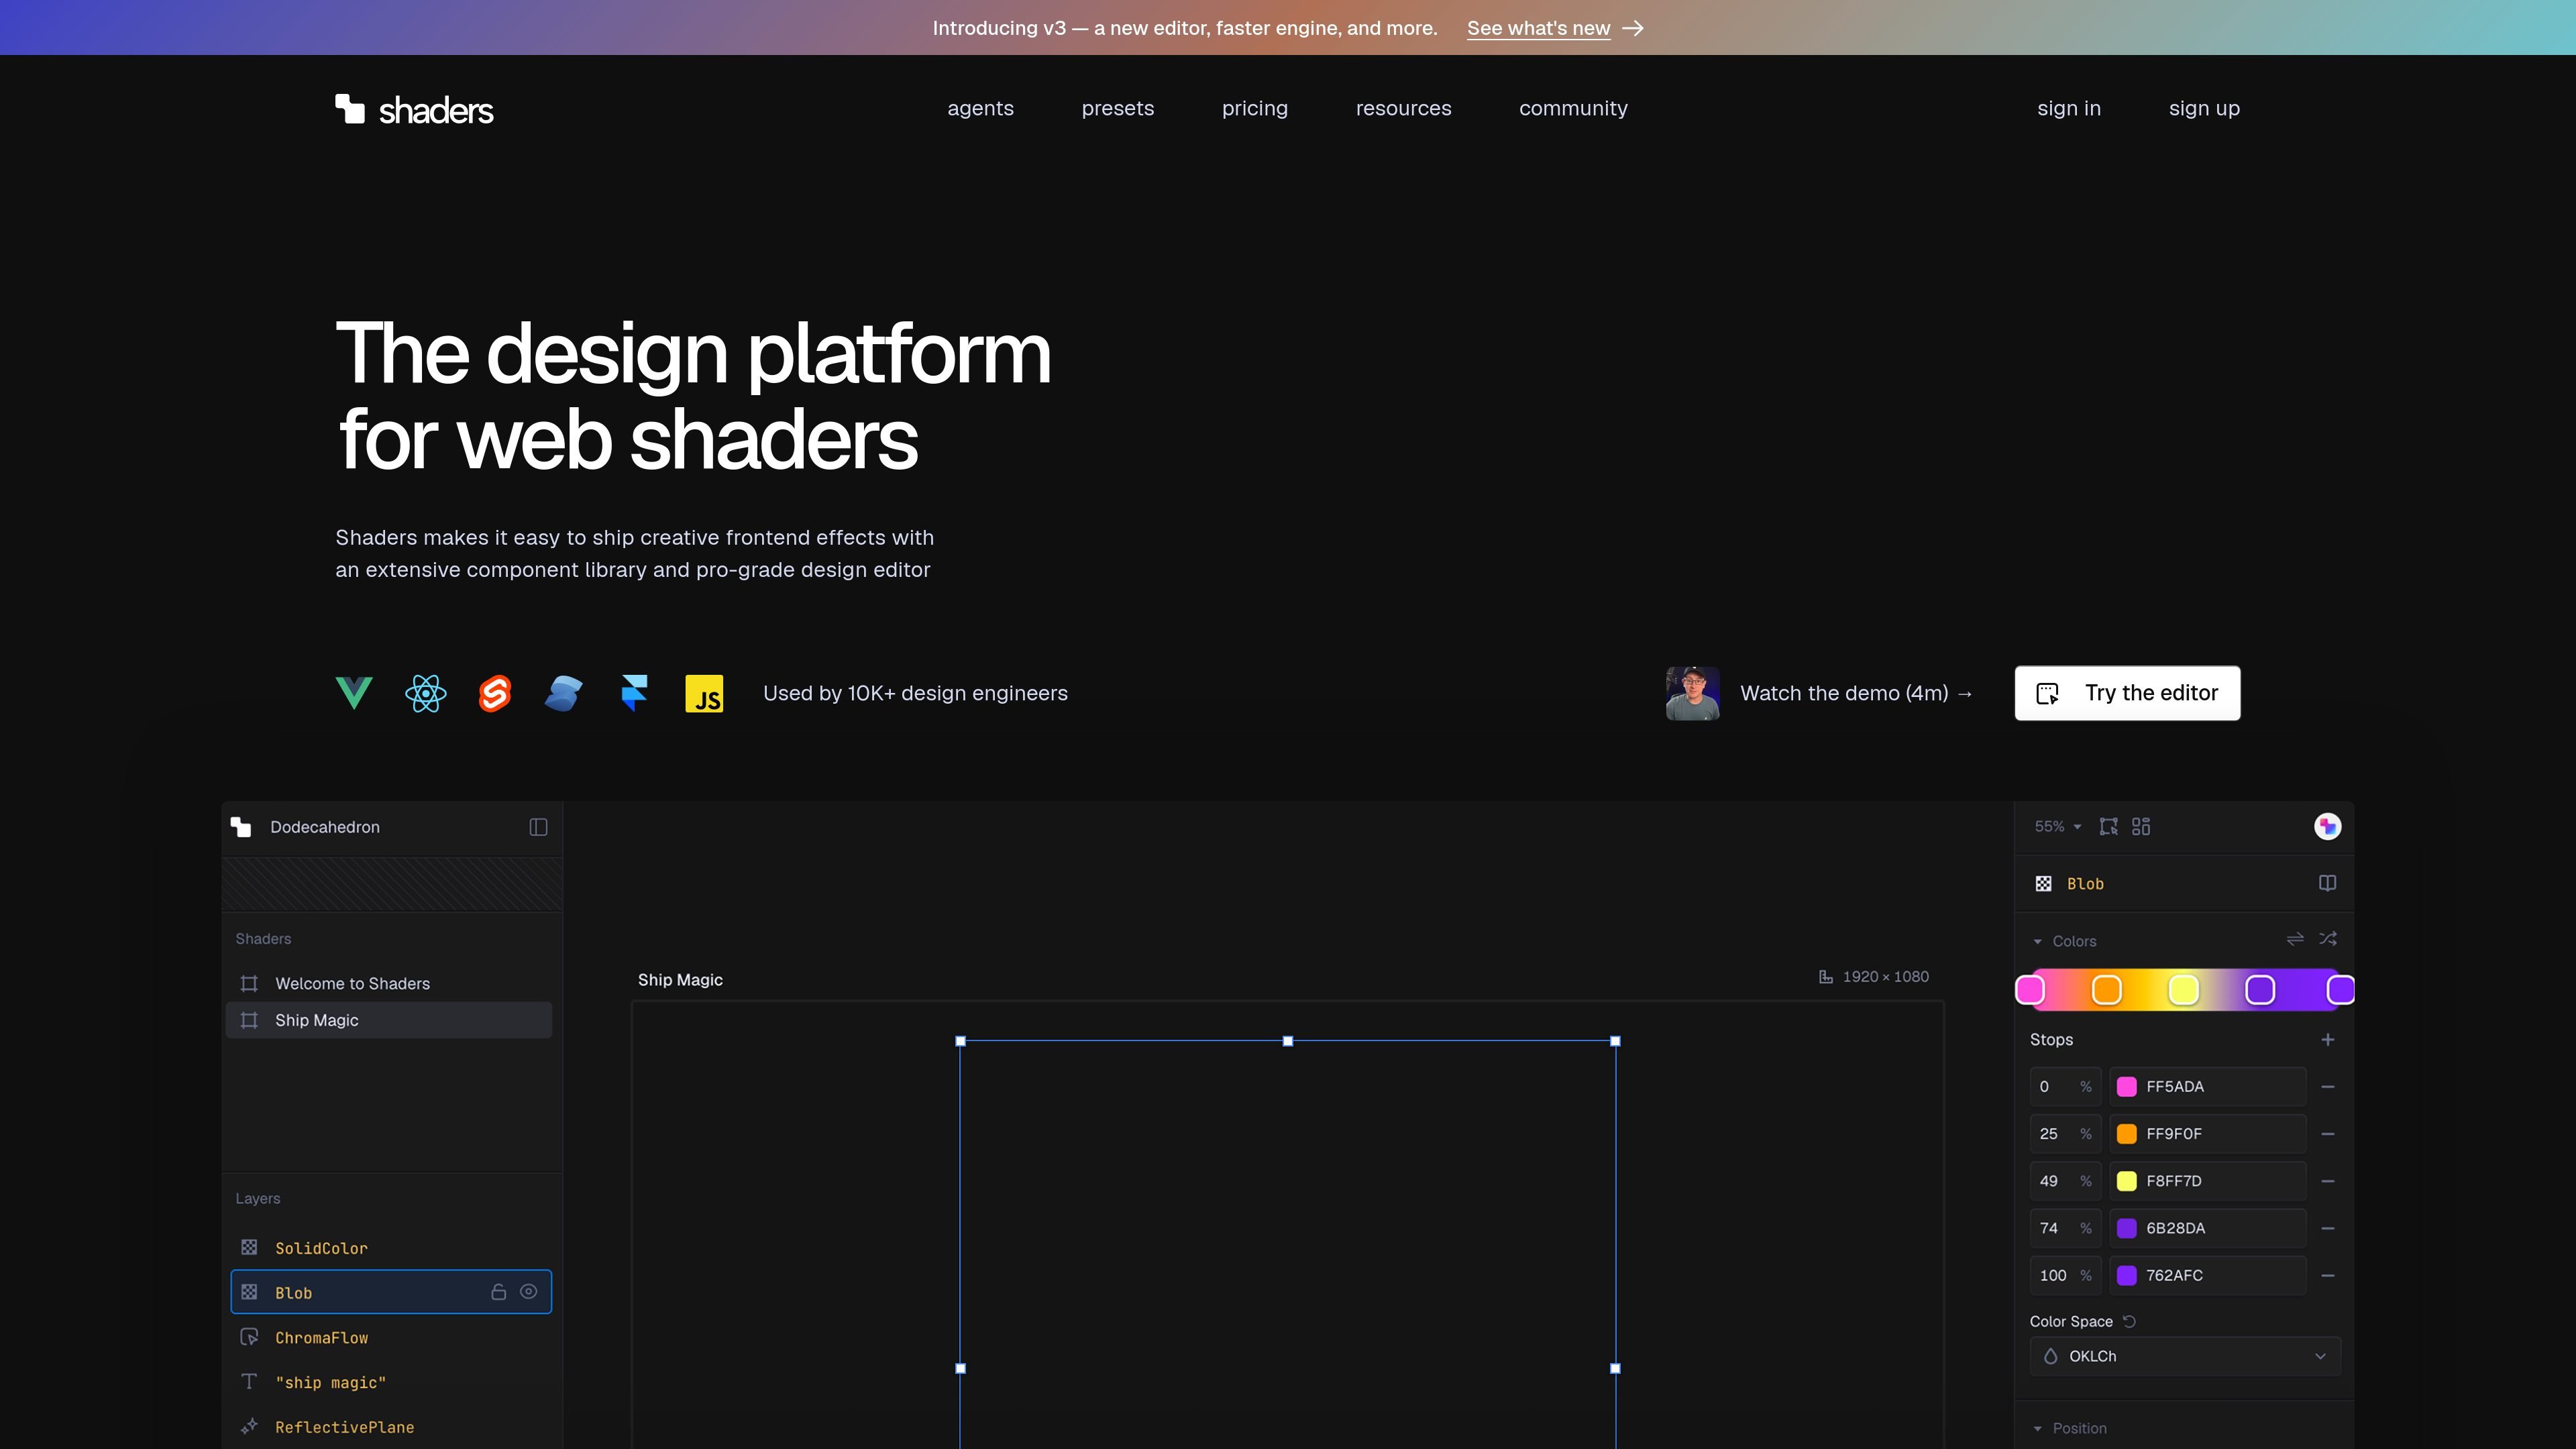Click the FF9F0F color swatch

(2127, 1134)
